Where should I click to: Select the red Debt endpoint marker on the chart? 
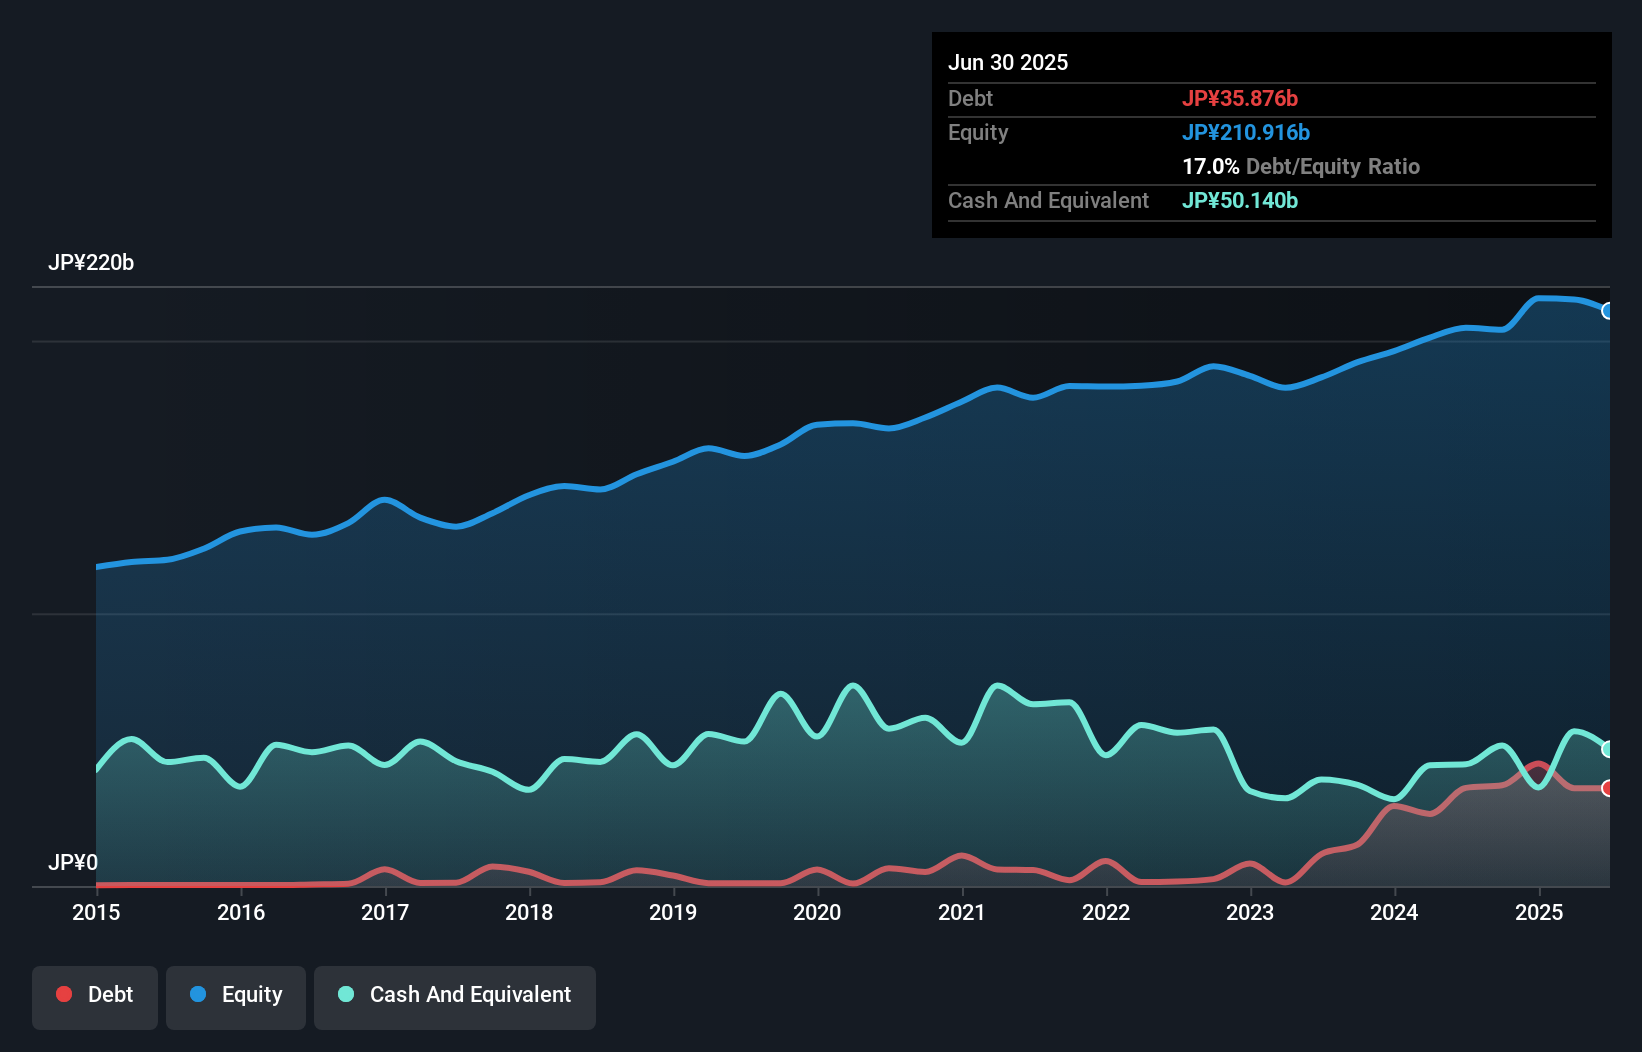tap(1609, 787)
